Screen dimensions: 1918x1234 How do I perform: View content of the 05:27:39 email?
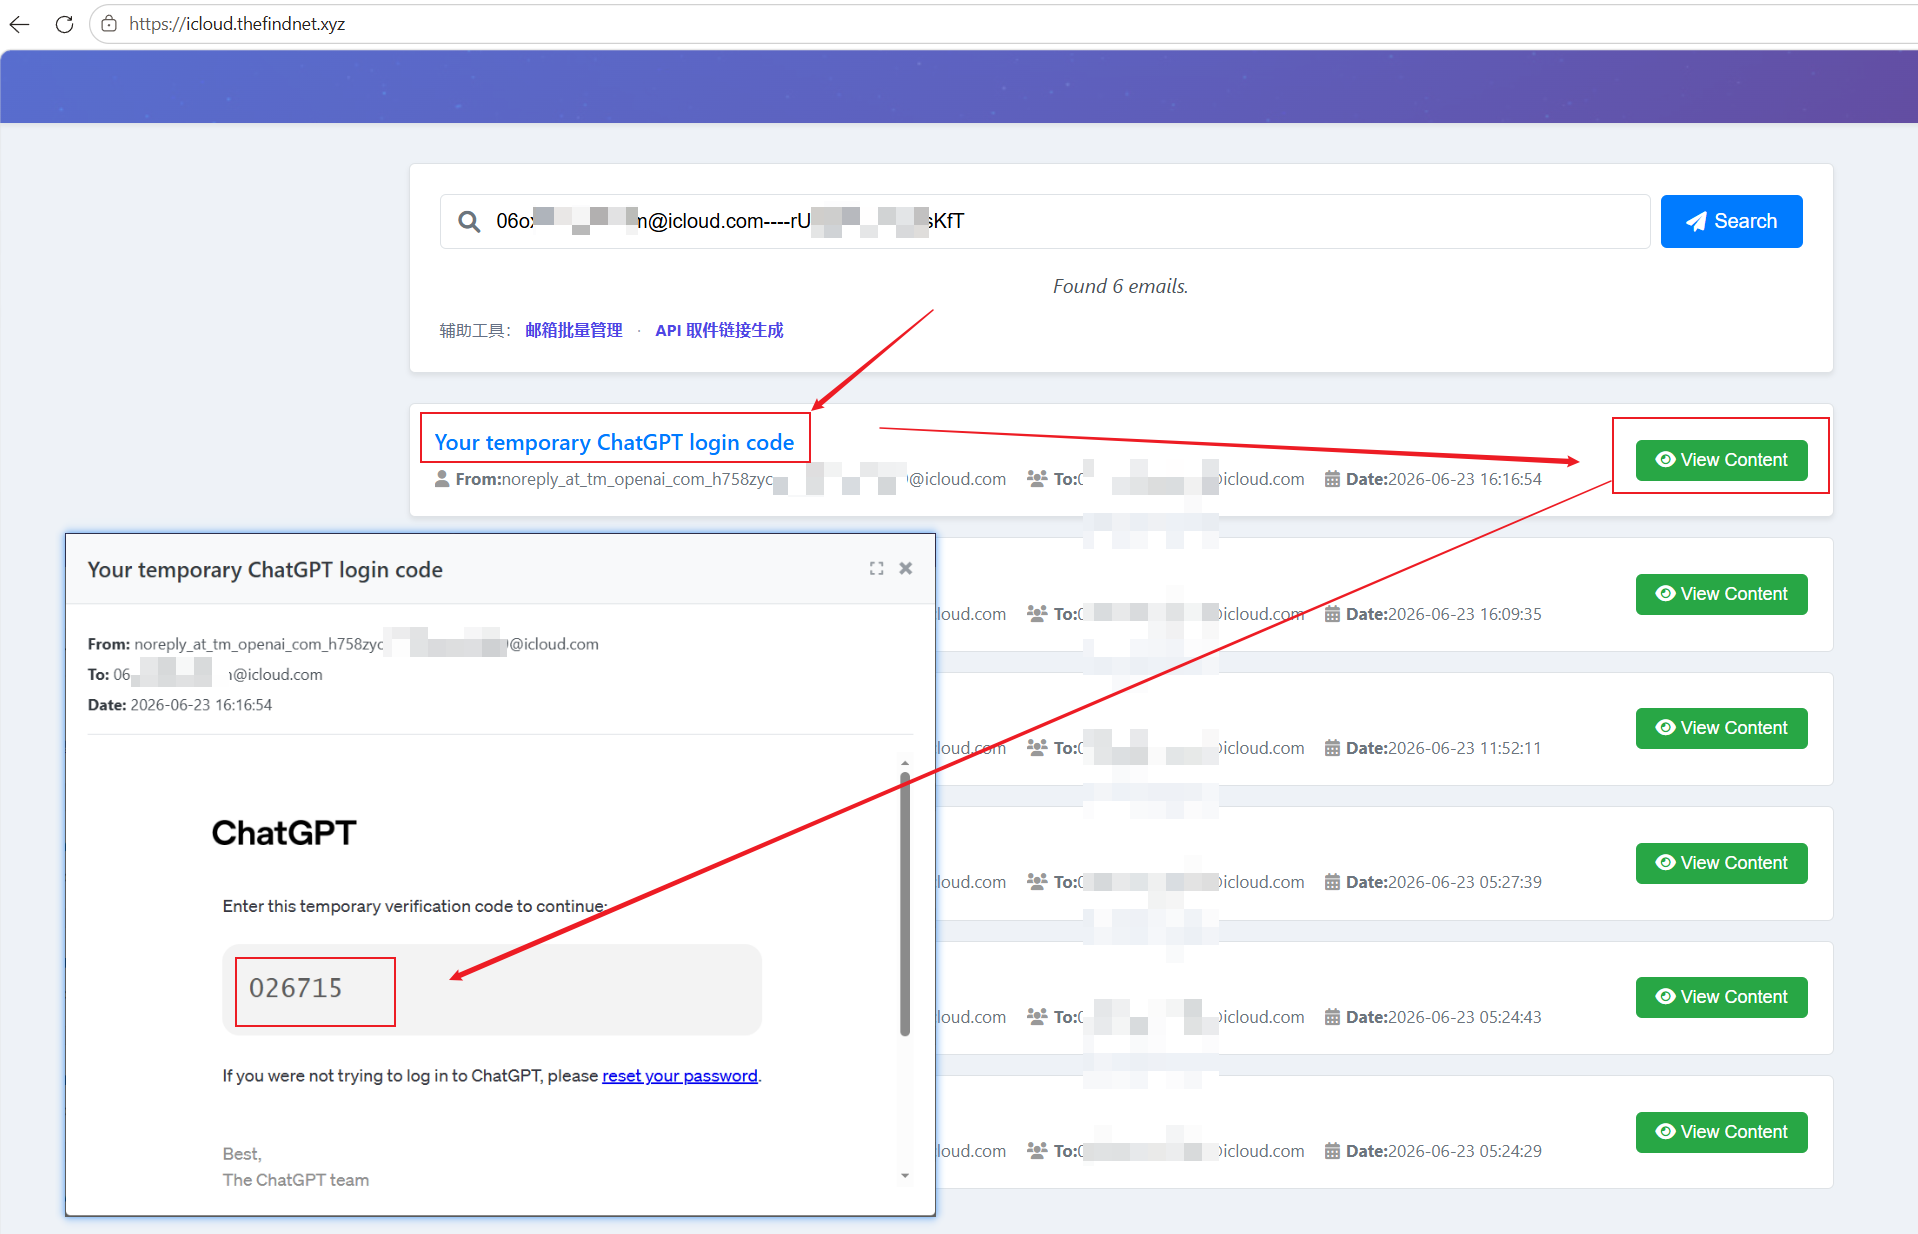[x=1721, y=863]
